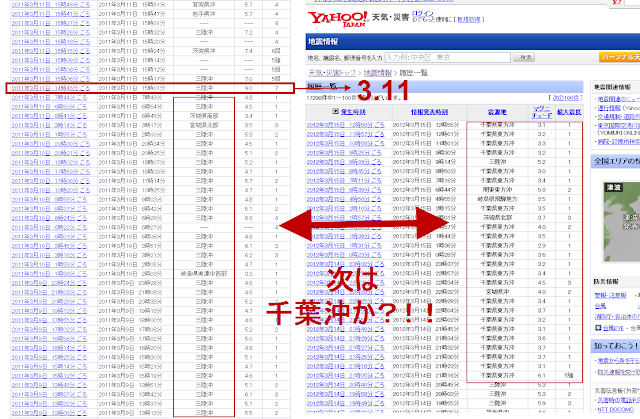The image size is (640, 419).
Task: Click the 津波 map thumbnail
Action: pyautogui.click(x=622, y=222)
